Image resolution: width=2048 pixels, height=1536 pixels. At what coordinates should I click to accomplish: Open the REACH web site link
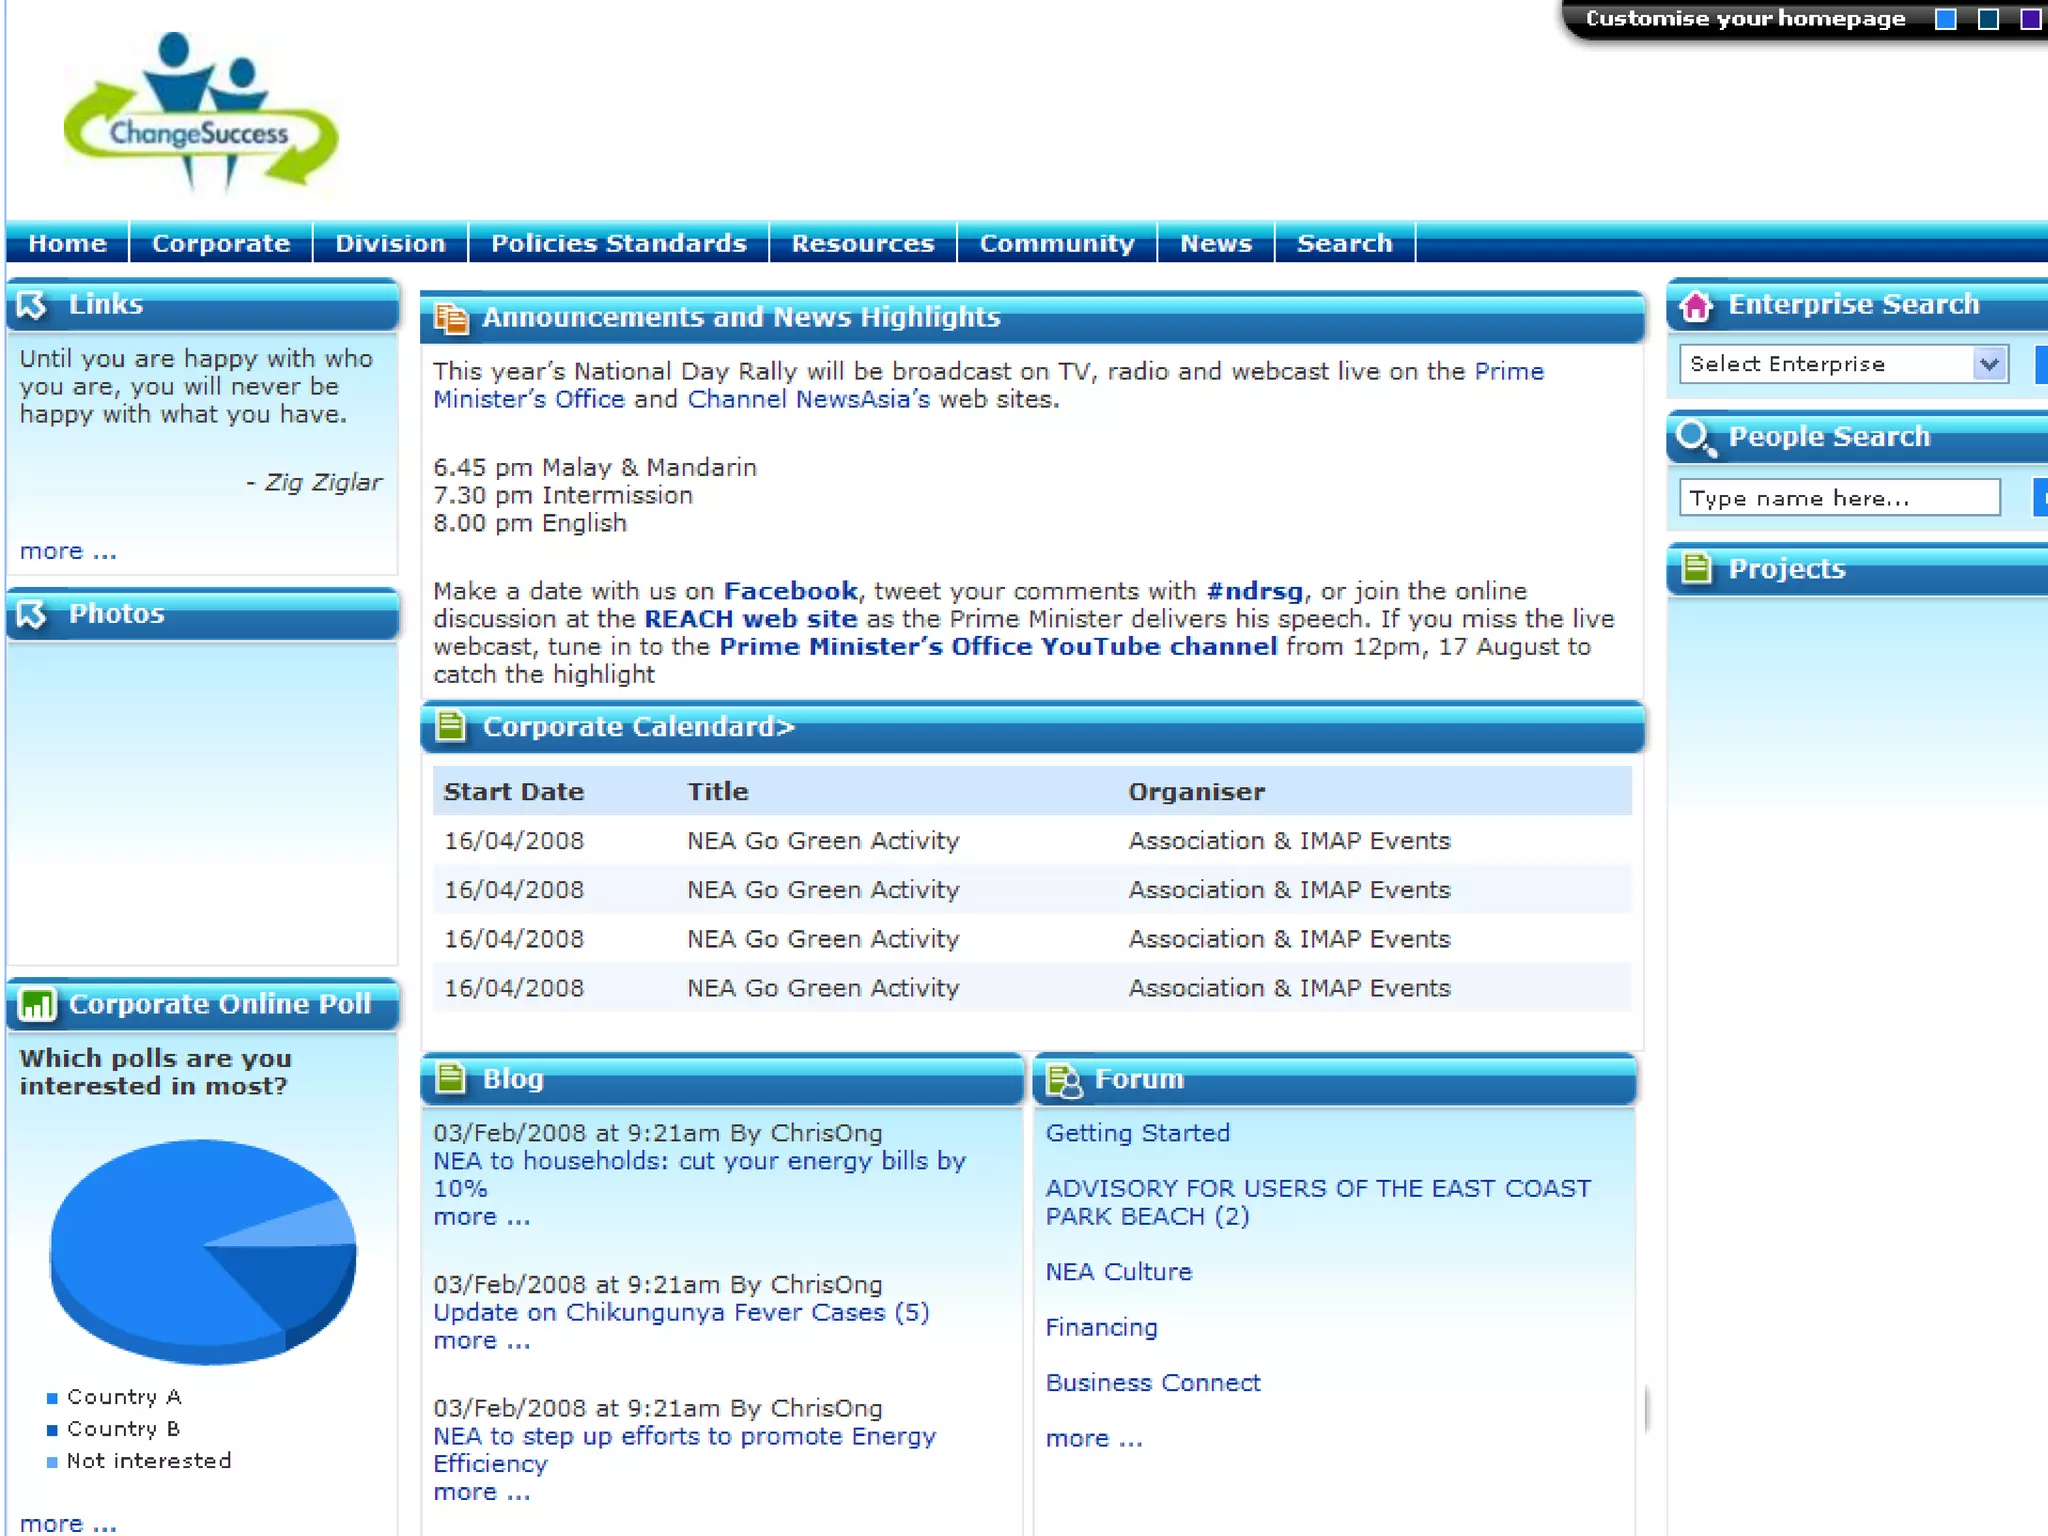point(750,619)
